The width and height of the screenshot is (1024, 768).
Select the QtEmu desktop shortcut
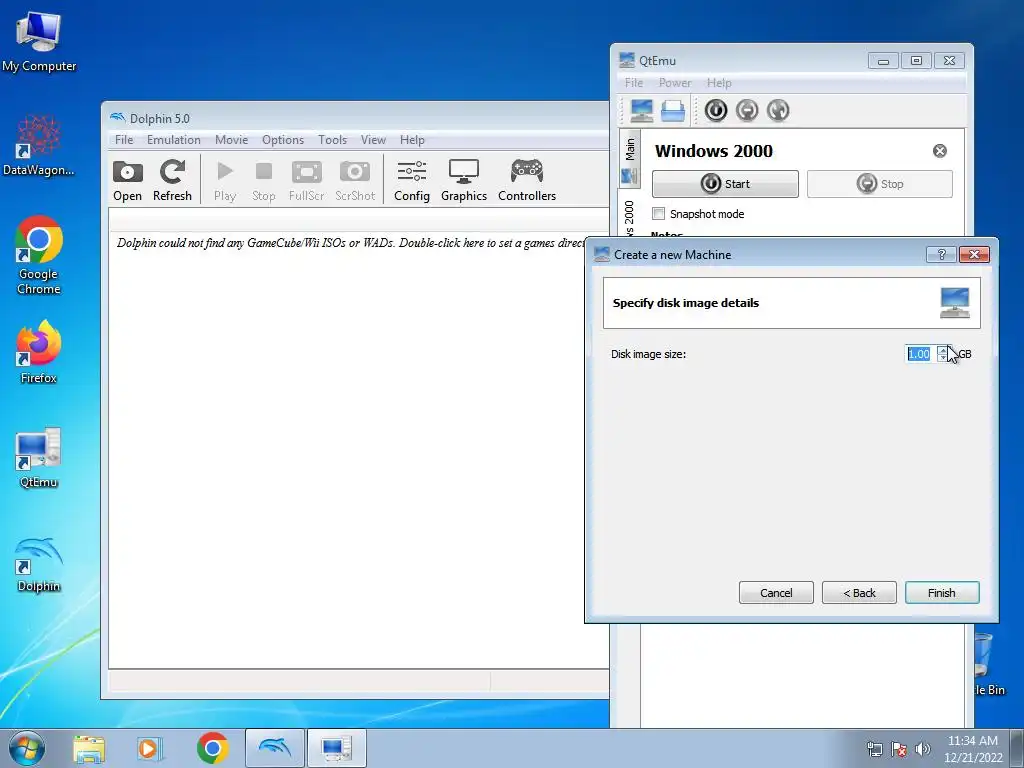39,457
